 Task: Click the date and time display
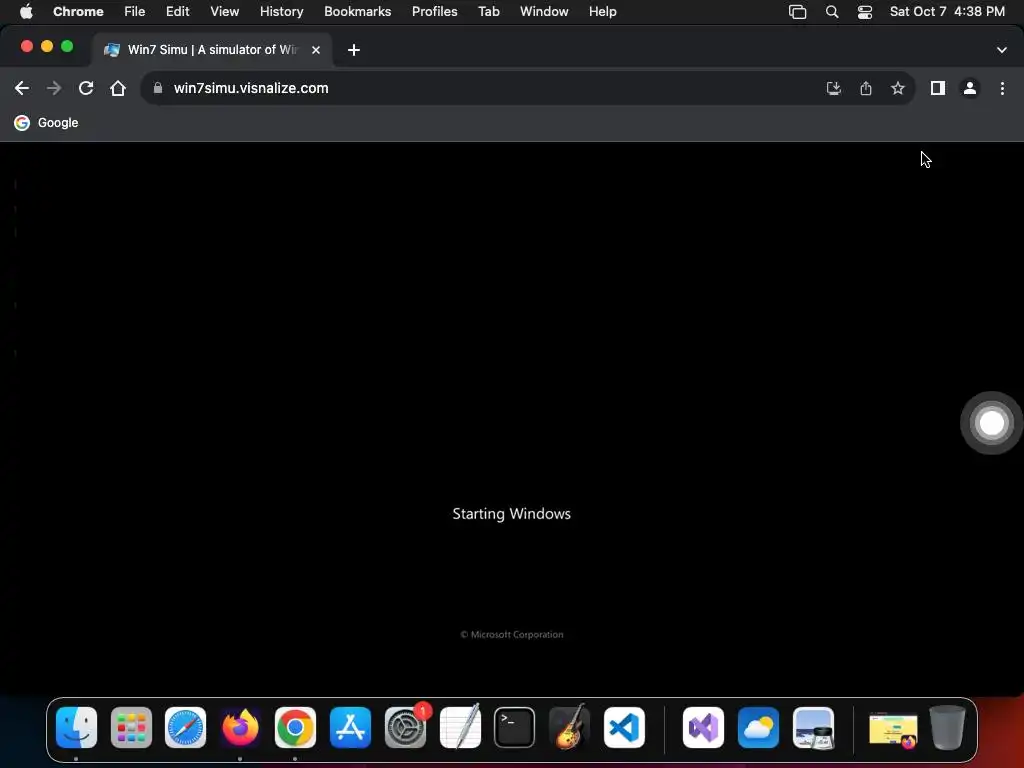coord(947,12)
